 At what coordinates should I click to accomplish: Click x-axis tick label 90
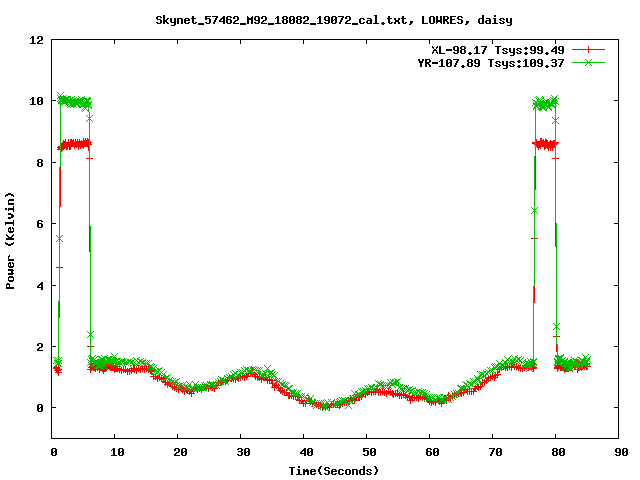click(621, 452)
